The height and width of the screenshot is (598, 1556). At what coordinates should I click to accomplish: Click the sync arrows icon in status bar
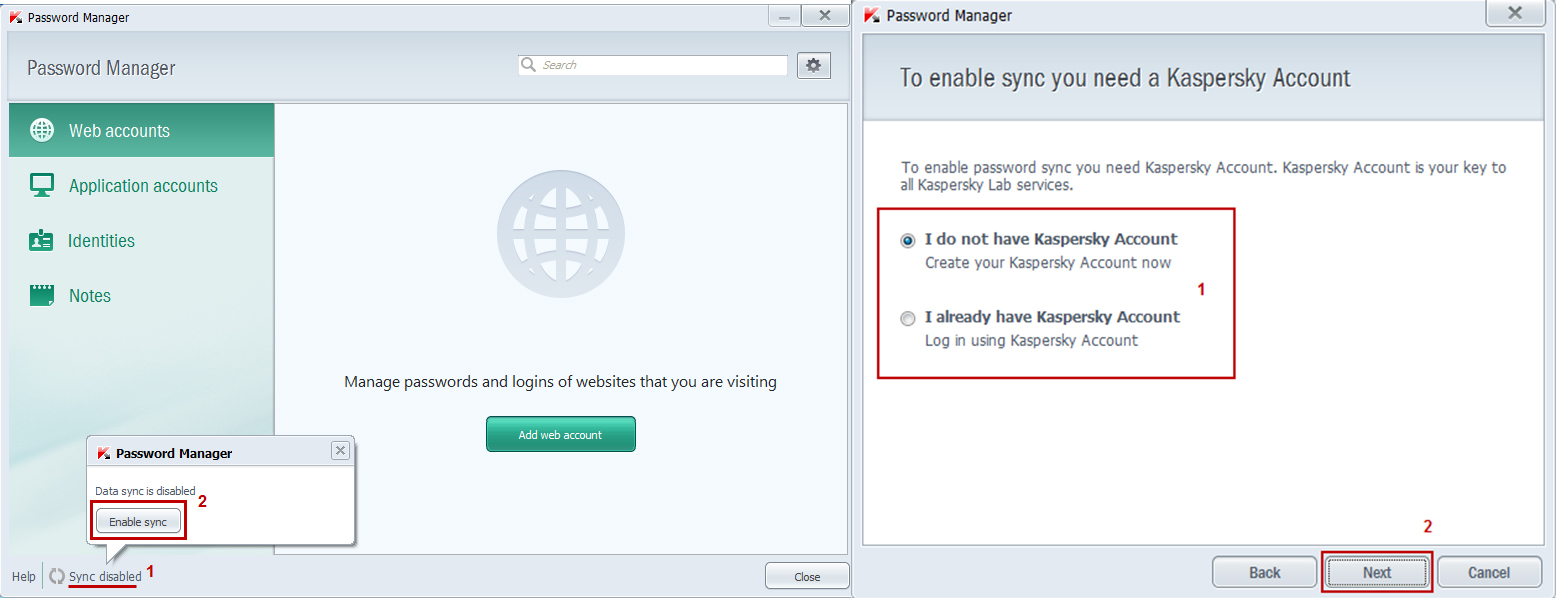point(56,576)
